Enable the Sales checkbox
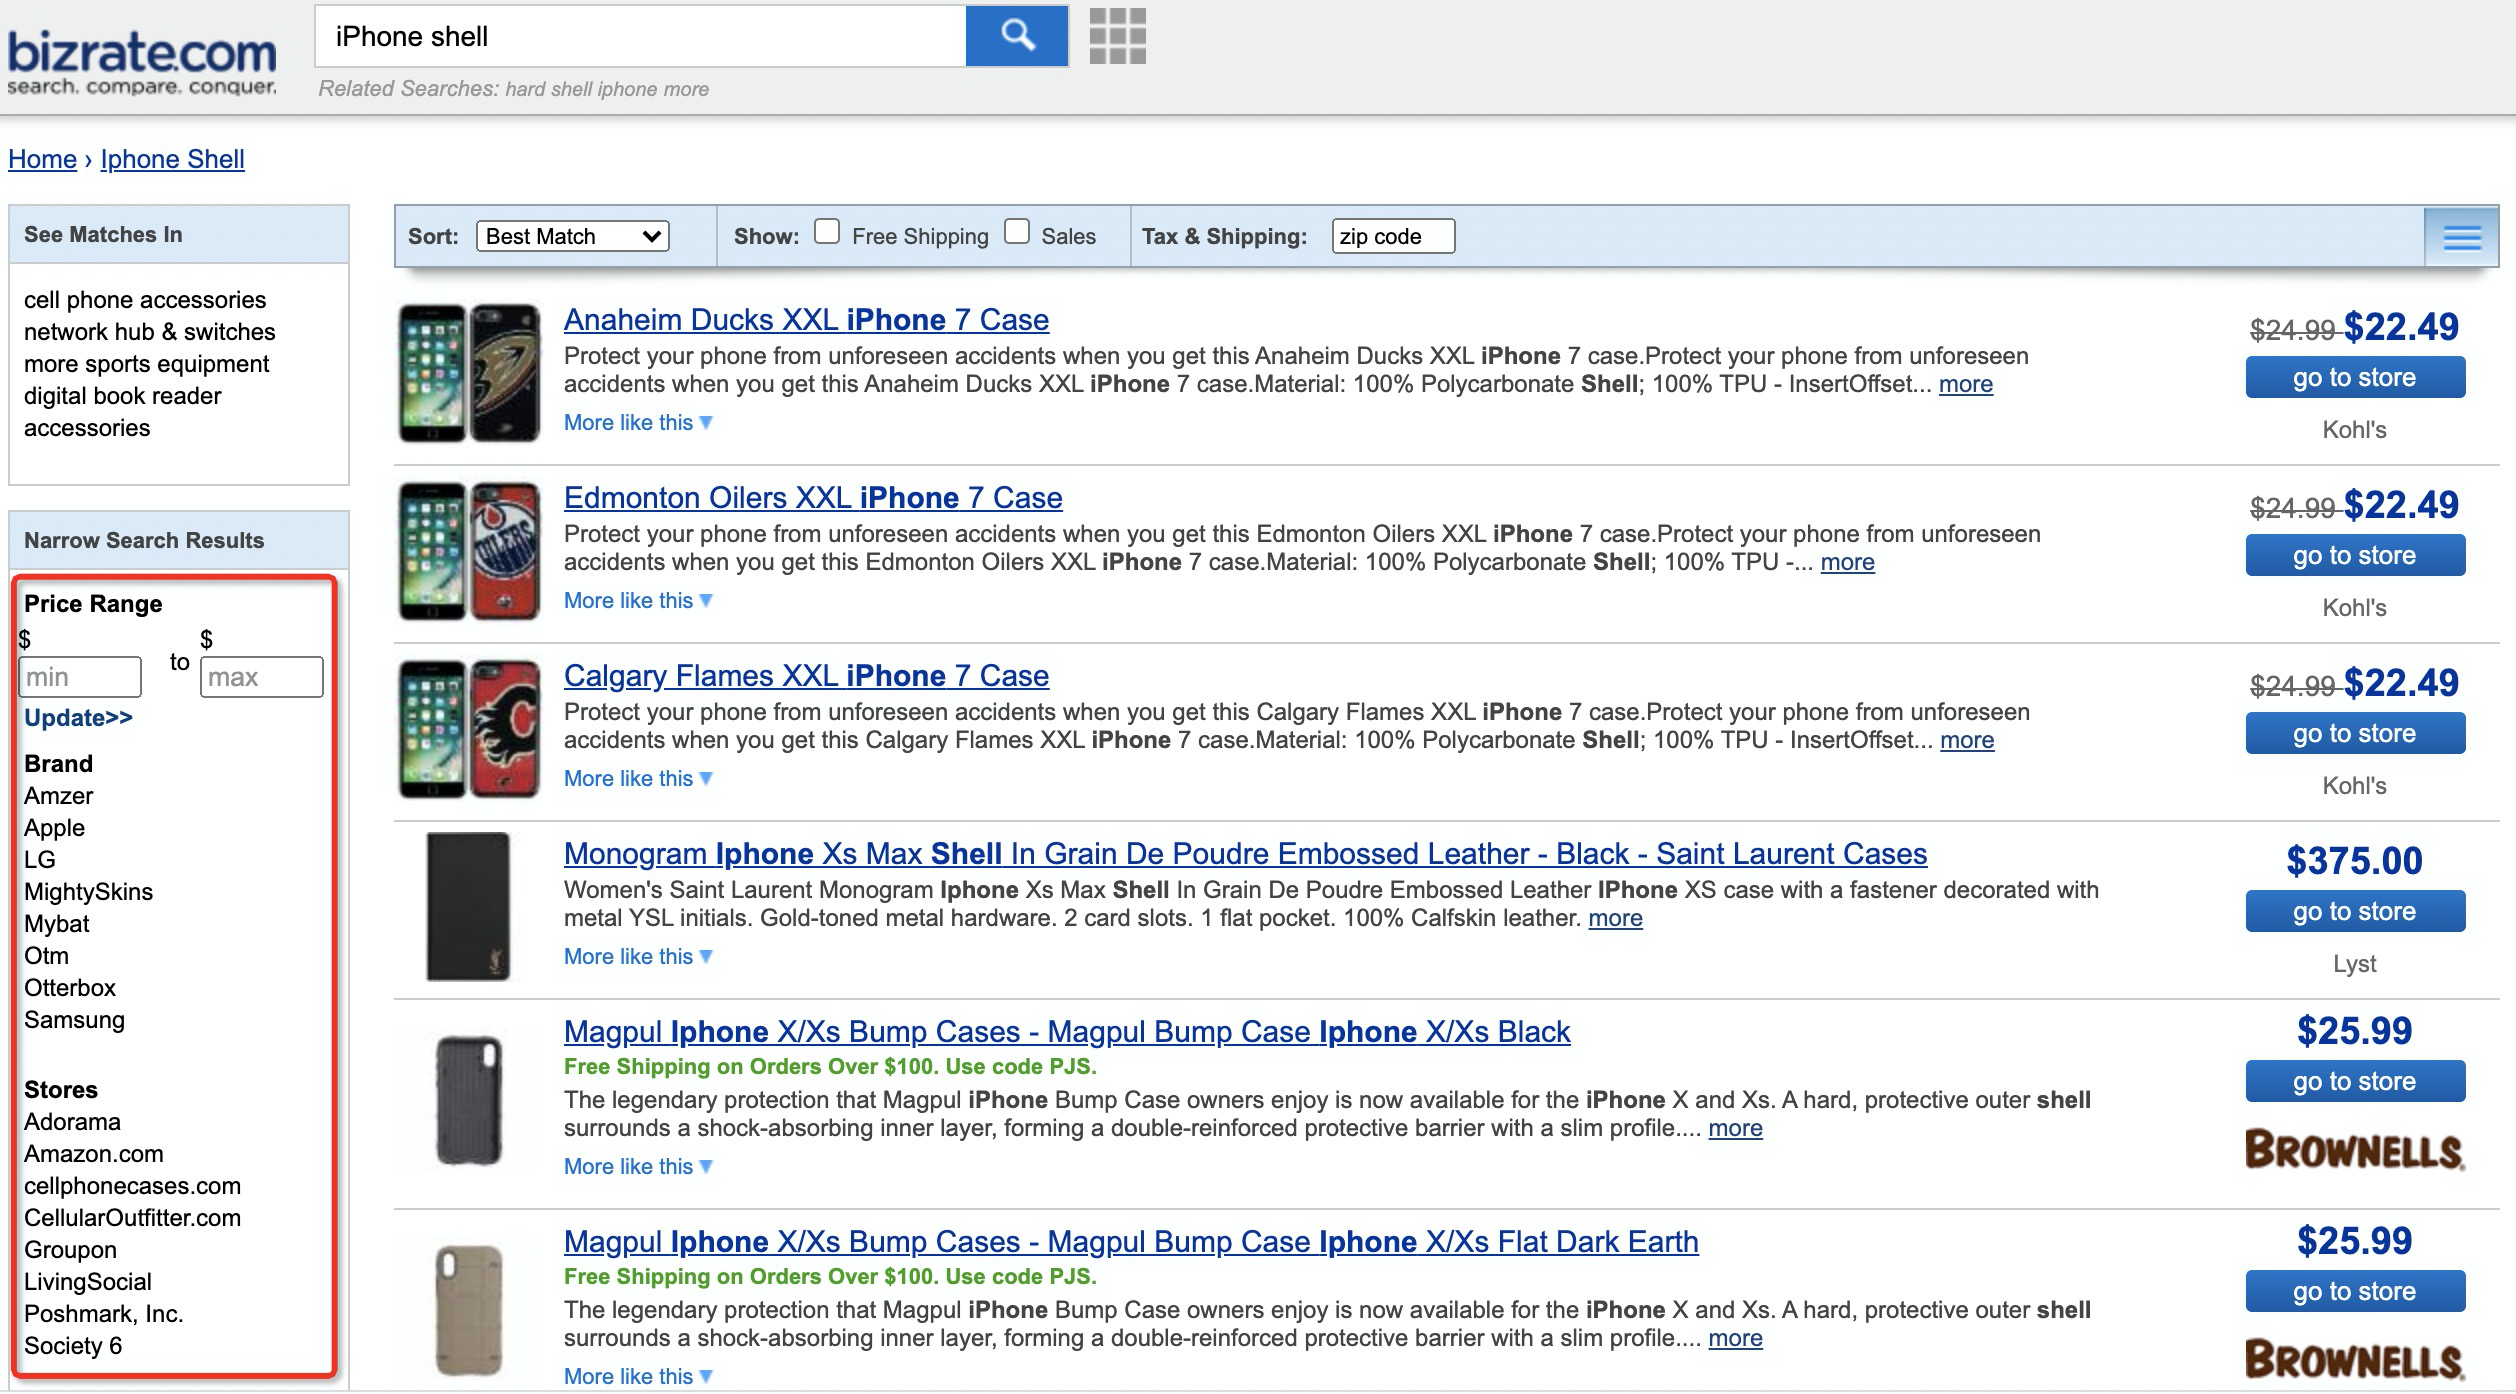 tap(1017, 232)
